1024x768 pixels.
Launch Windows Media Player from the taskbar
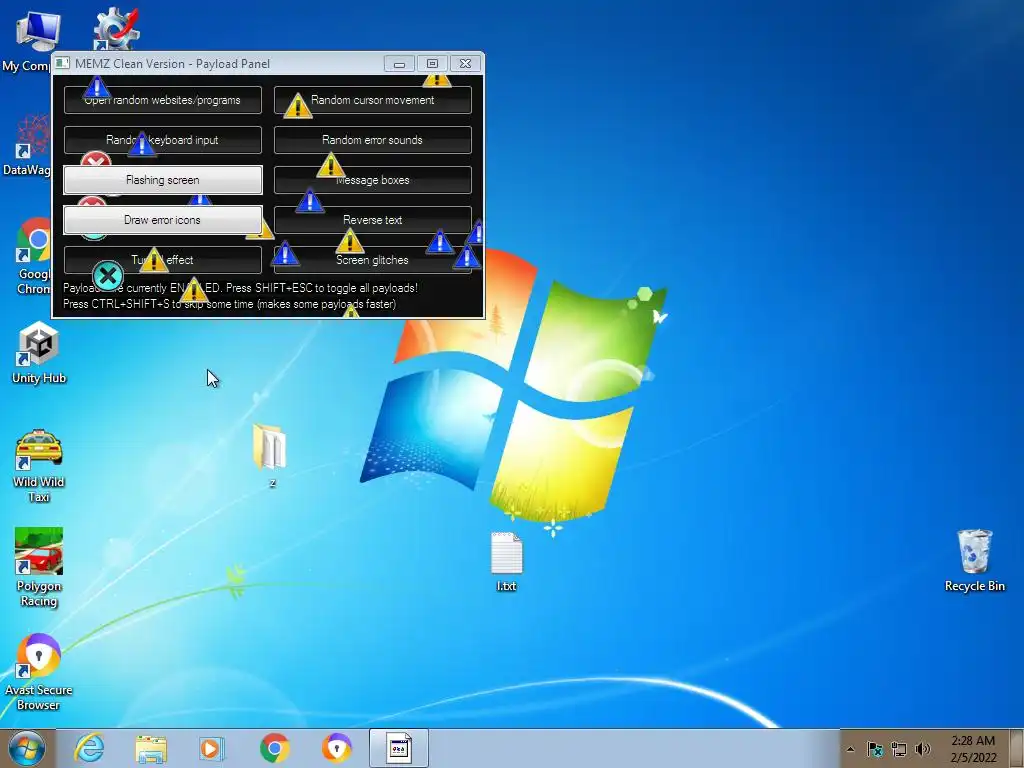212,748
